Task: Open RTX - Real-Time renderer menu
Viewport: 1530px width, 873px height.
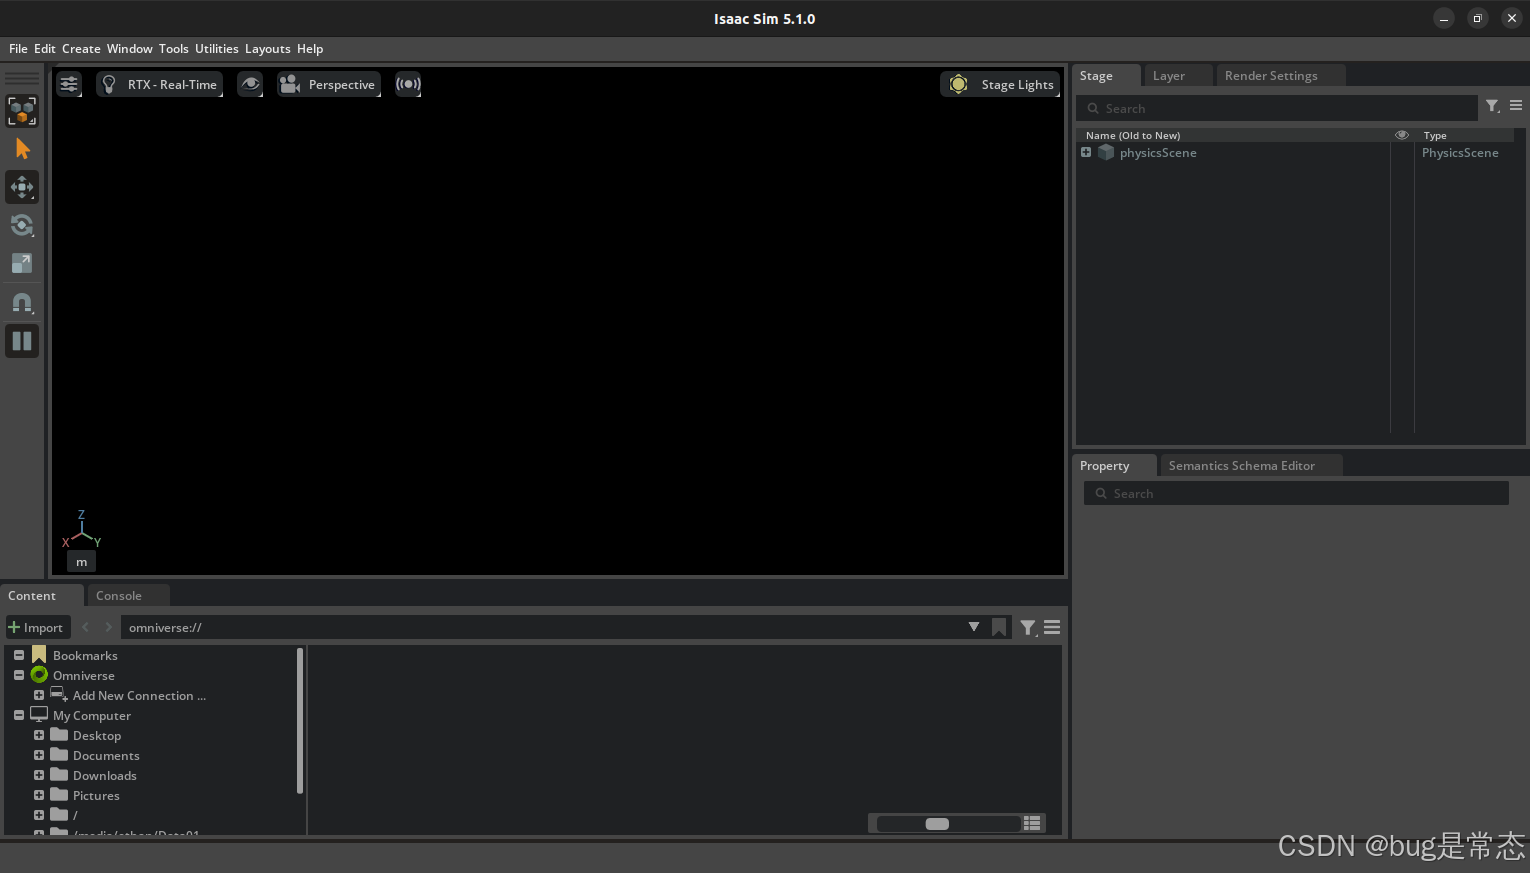Action: (x=160, y=84)
